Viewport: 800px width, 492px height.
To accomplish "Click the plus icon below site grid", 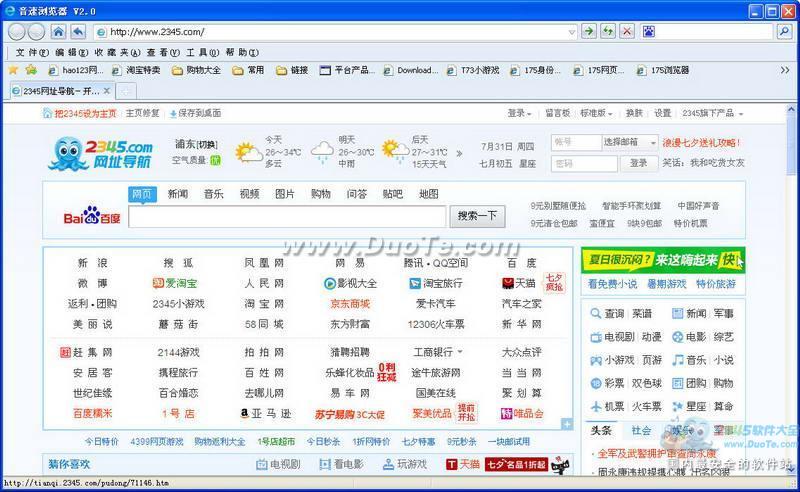I will (x=567, y=424).
